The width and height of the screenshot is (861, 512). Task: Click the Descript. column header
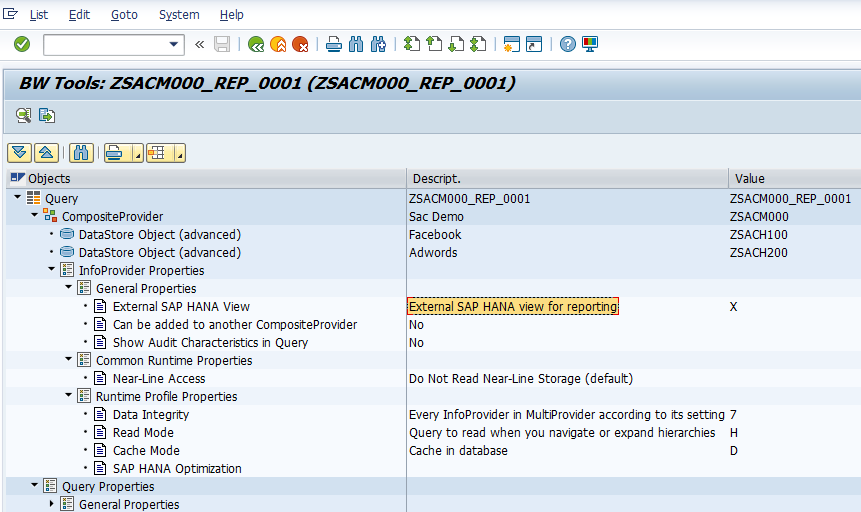pyautogui.click(x=568, y=179)
